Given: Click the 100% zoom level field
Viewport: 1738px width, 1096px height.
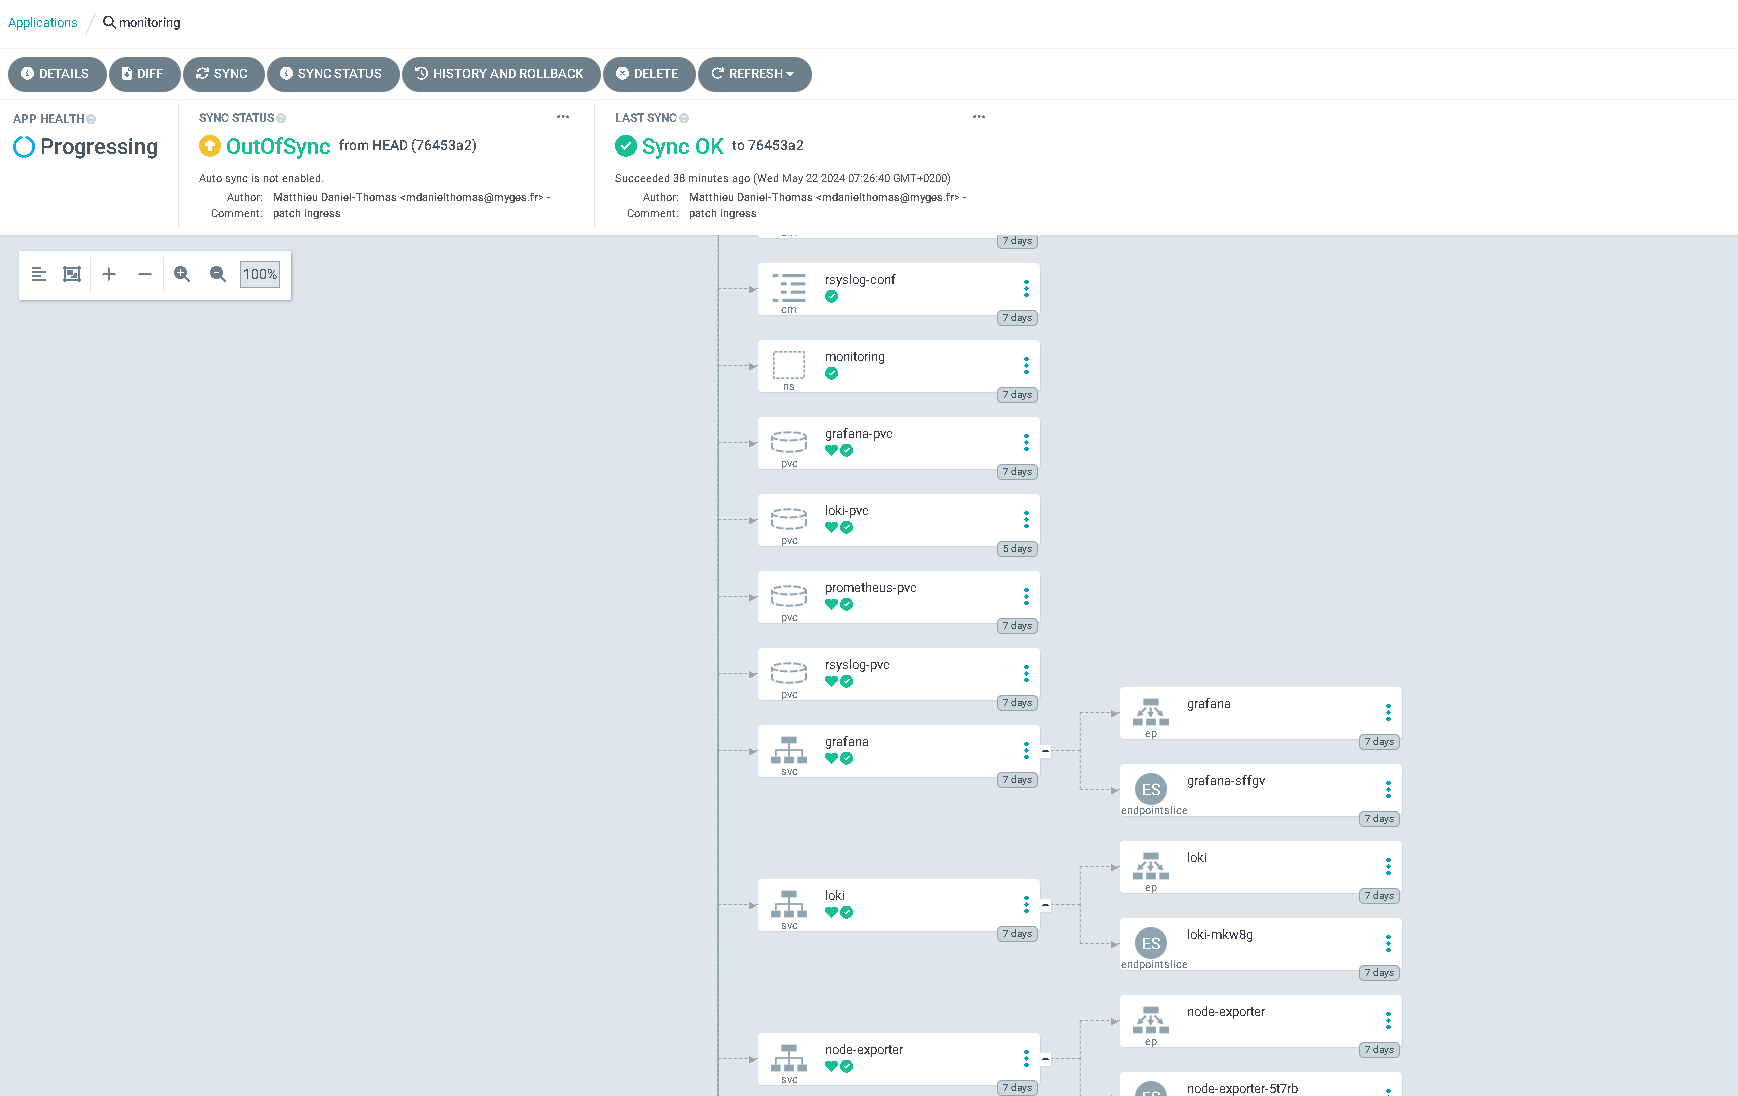Looking at the screenshot, I should tap(260, 274).
